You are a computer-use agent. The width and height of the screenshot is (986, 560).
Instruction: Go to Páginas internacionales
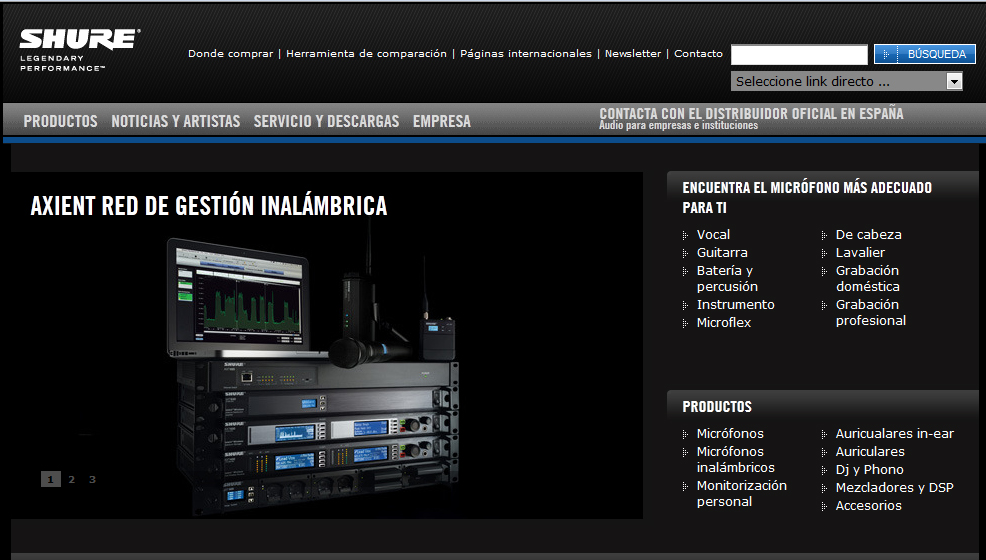point(525,54)
